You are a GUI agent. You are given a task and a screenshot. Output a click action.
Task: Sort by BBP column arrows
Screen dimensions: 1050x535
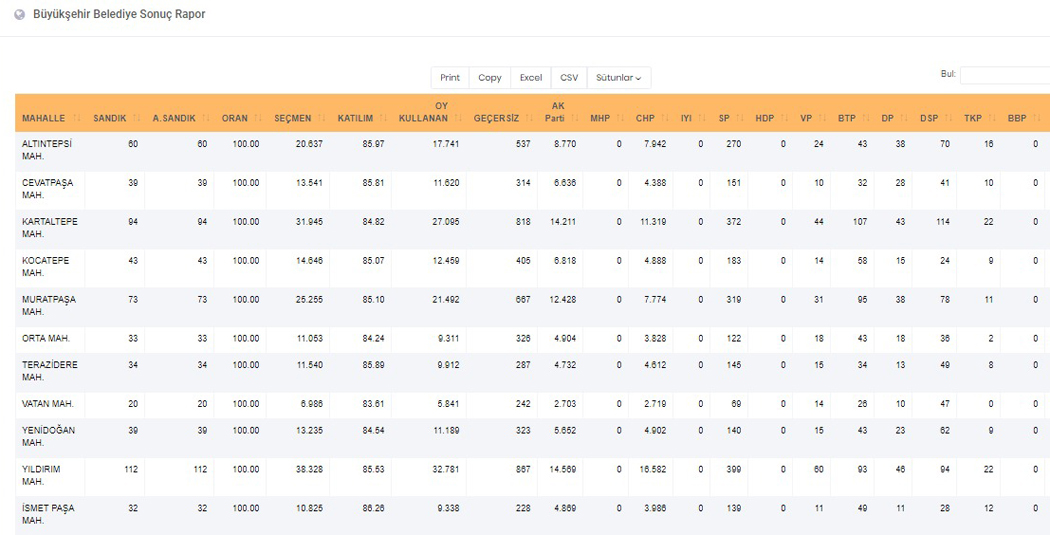[1037, 118]
